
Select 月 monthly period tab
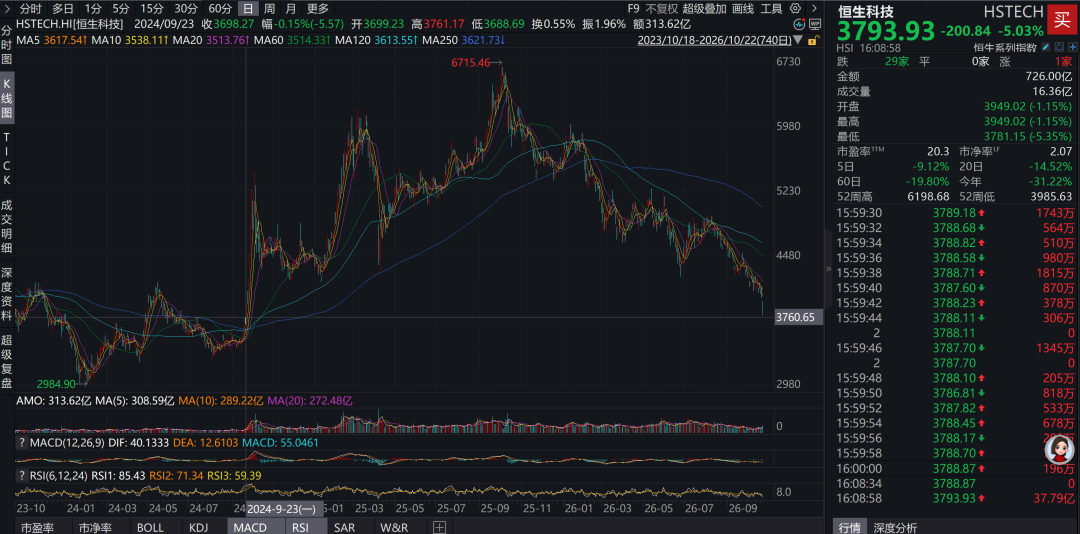point(291,9)
